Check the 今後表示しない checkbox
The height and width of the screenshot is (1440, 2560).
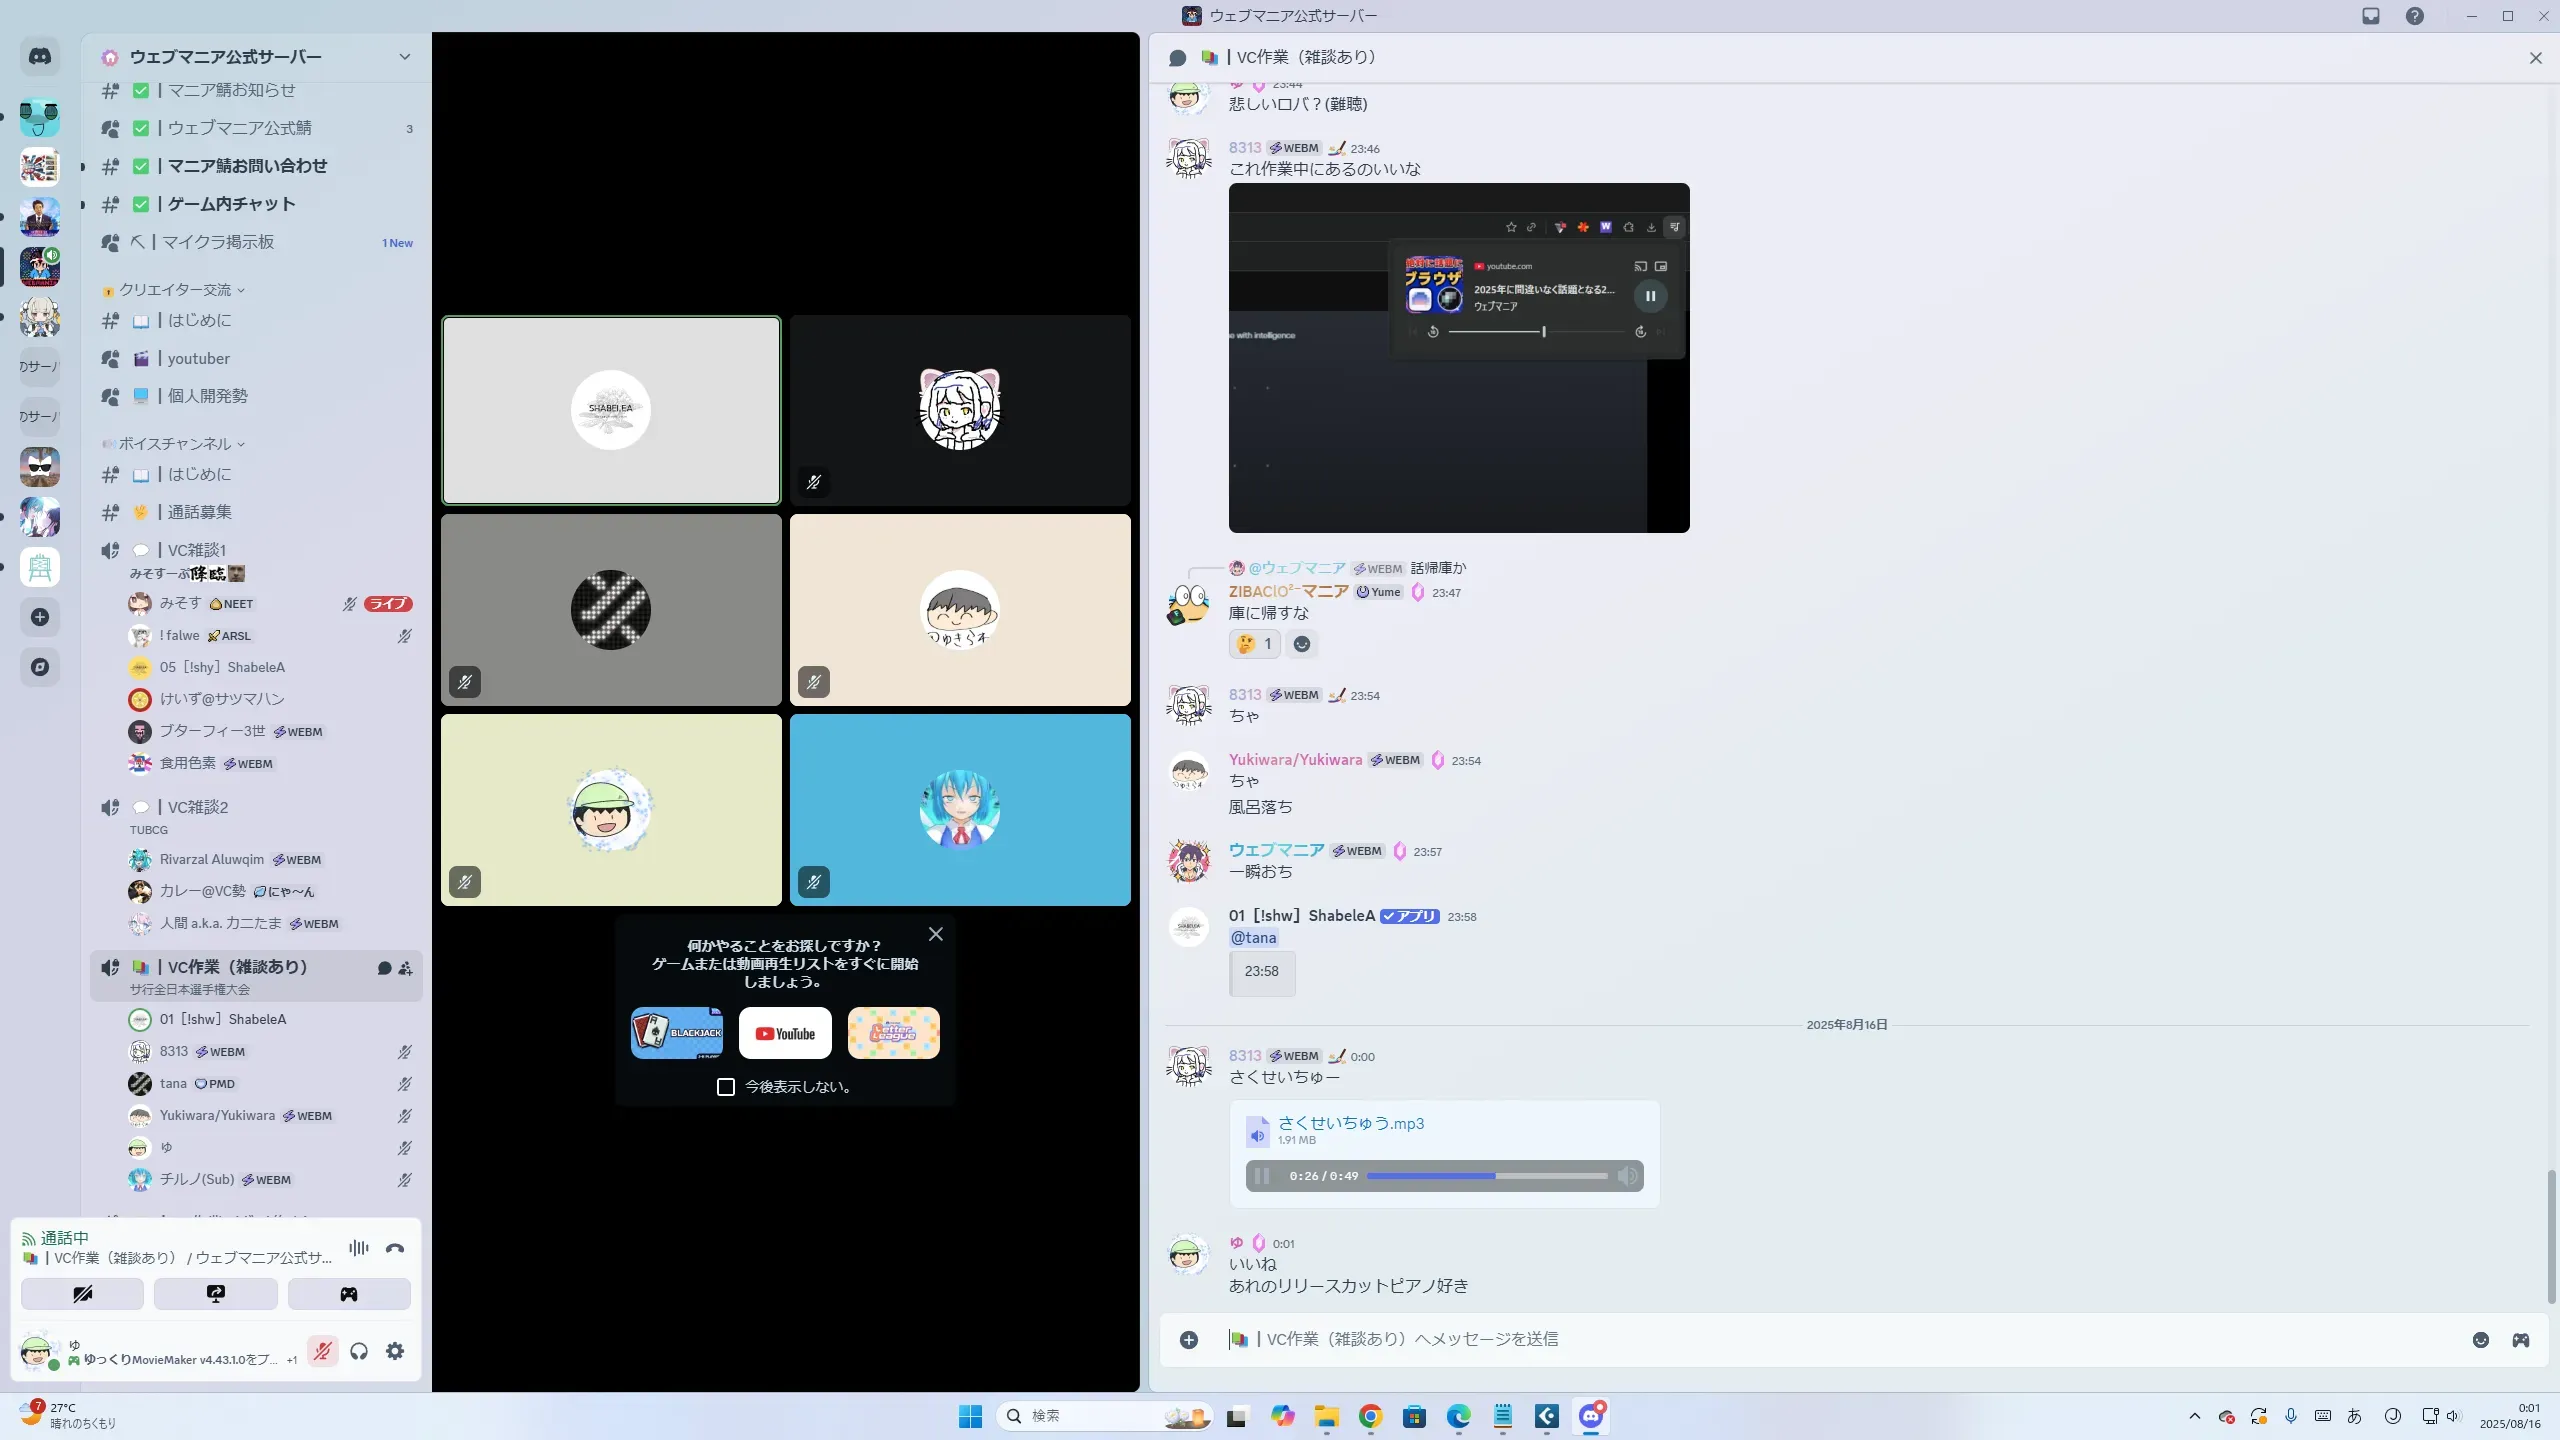726,1087
